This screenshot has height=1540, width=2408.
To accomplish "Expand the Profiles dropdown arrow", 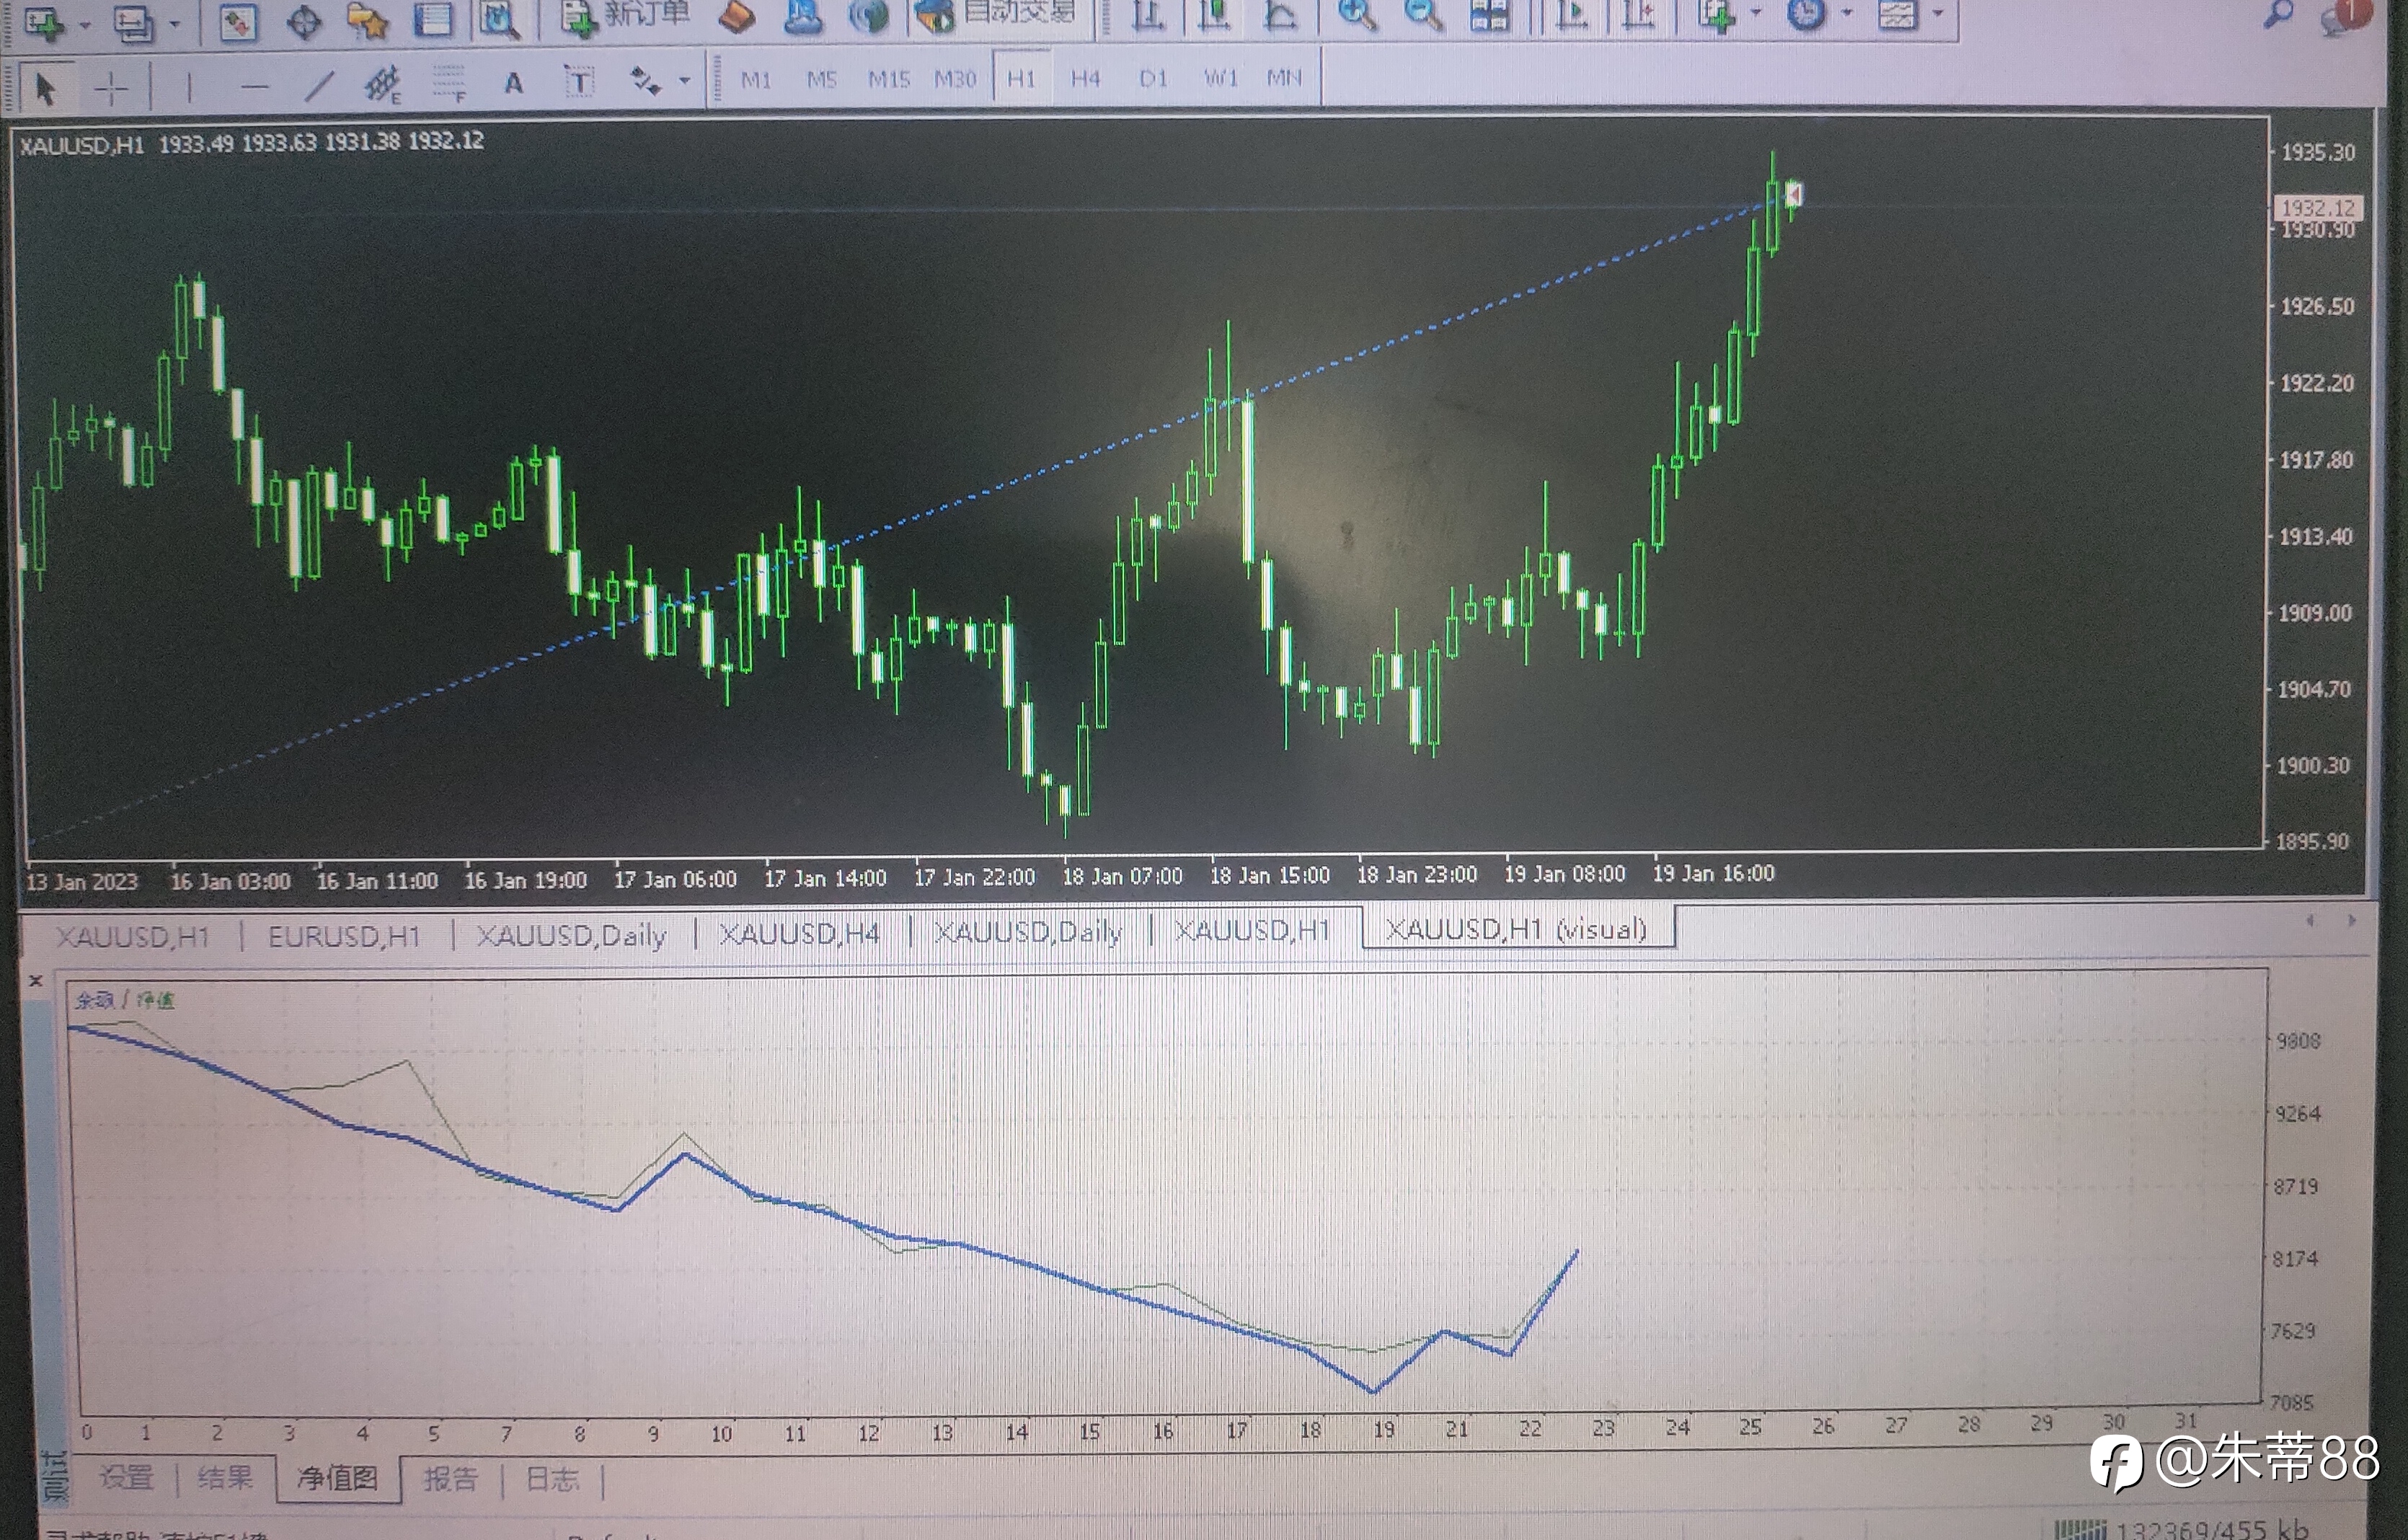I will pos(174,24).
